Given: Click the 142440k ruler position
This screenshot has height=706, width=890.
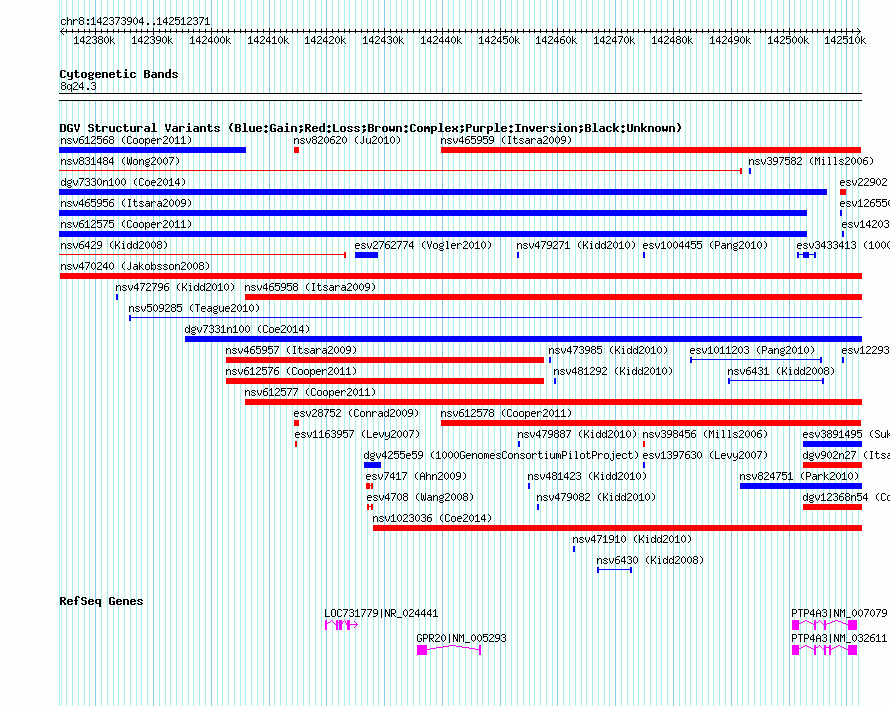Looking at the screenshot, I should [441, 40].
